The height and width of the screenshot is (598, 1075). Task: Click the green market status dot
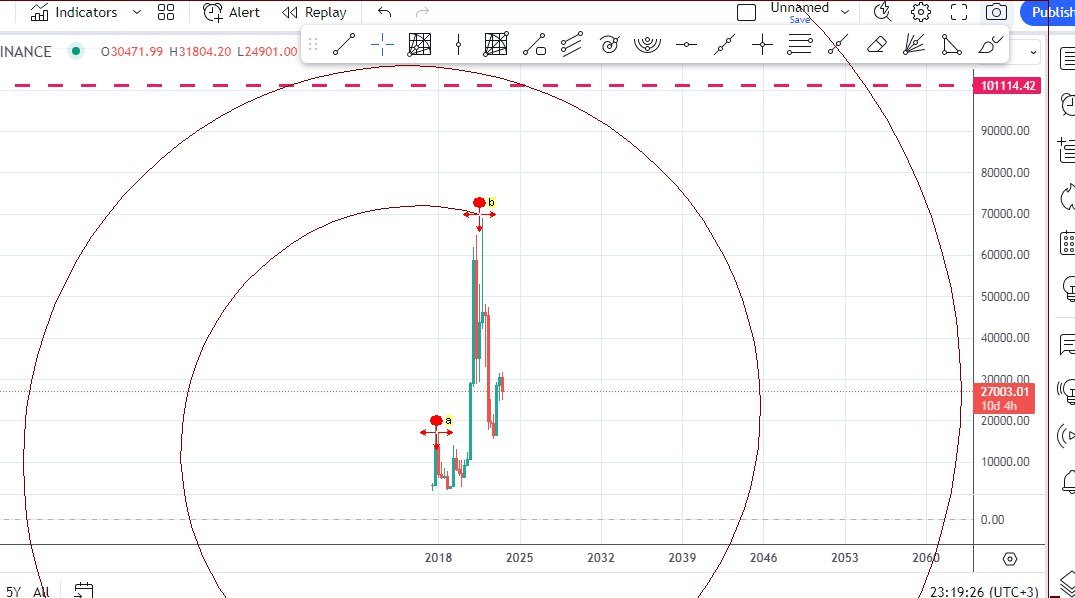click(76, 51)
